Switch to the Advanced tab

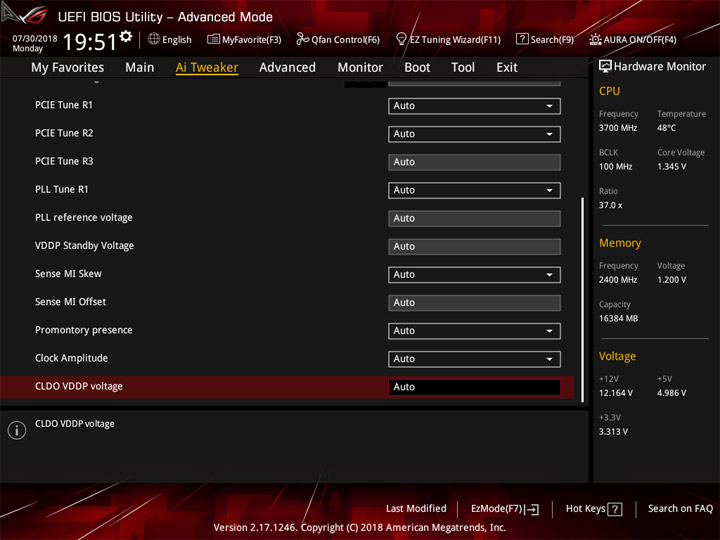coord(287,68)
